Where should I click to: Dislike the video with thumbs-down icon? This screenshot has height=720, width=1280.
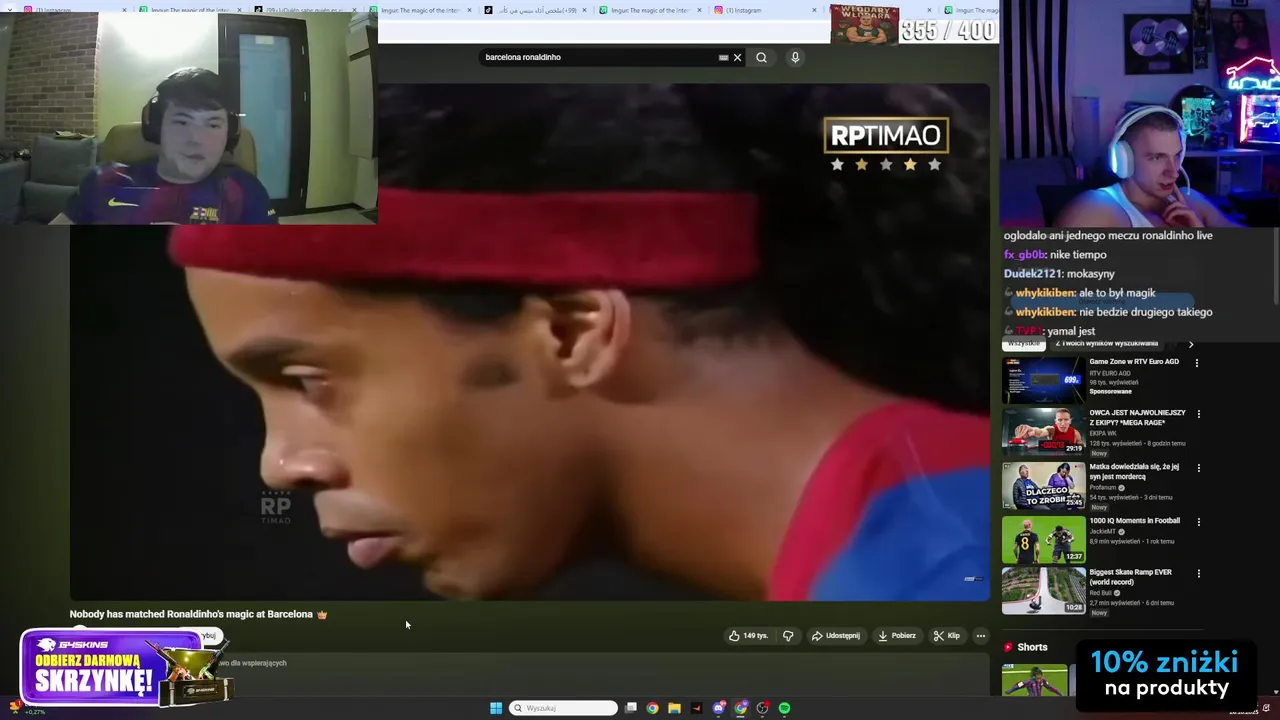pos(788,636)
